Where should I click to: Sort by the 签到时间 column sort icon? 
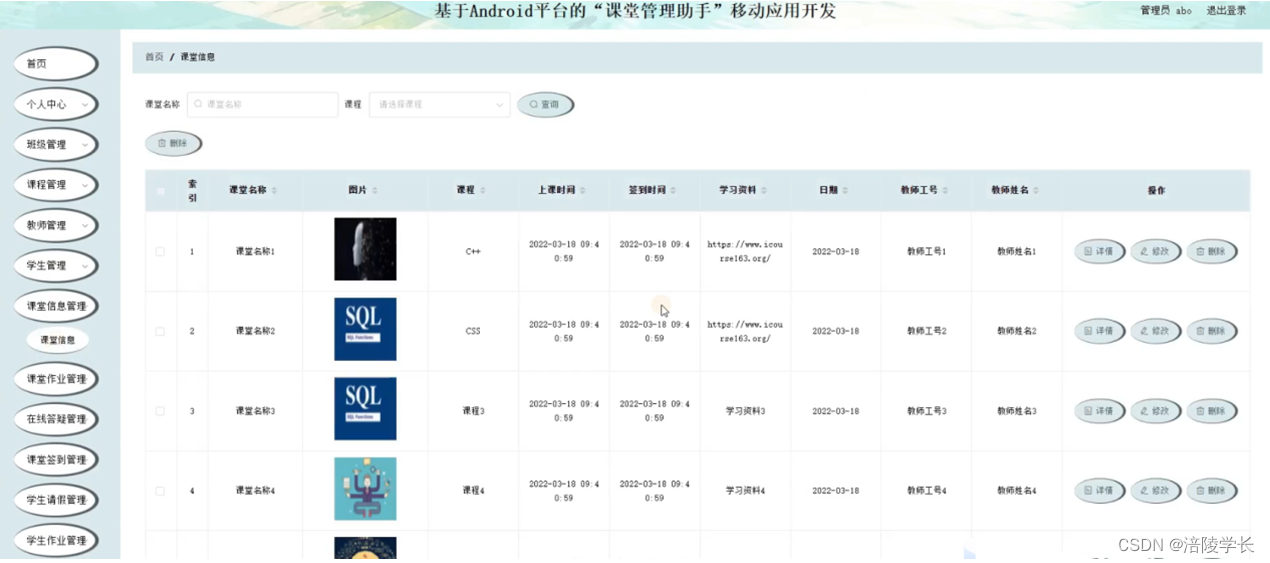[673, 190]
